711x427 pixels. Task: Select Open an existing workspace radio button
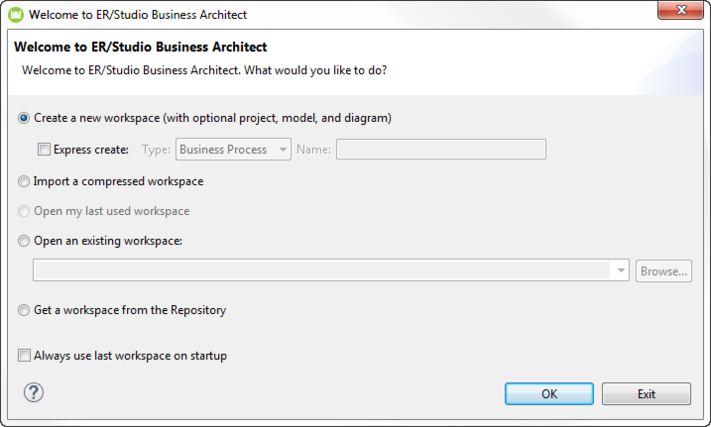24,241
